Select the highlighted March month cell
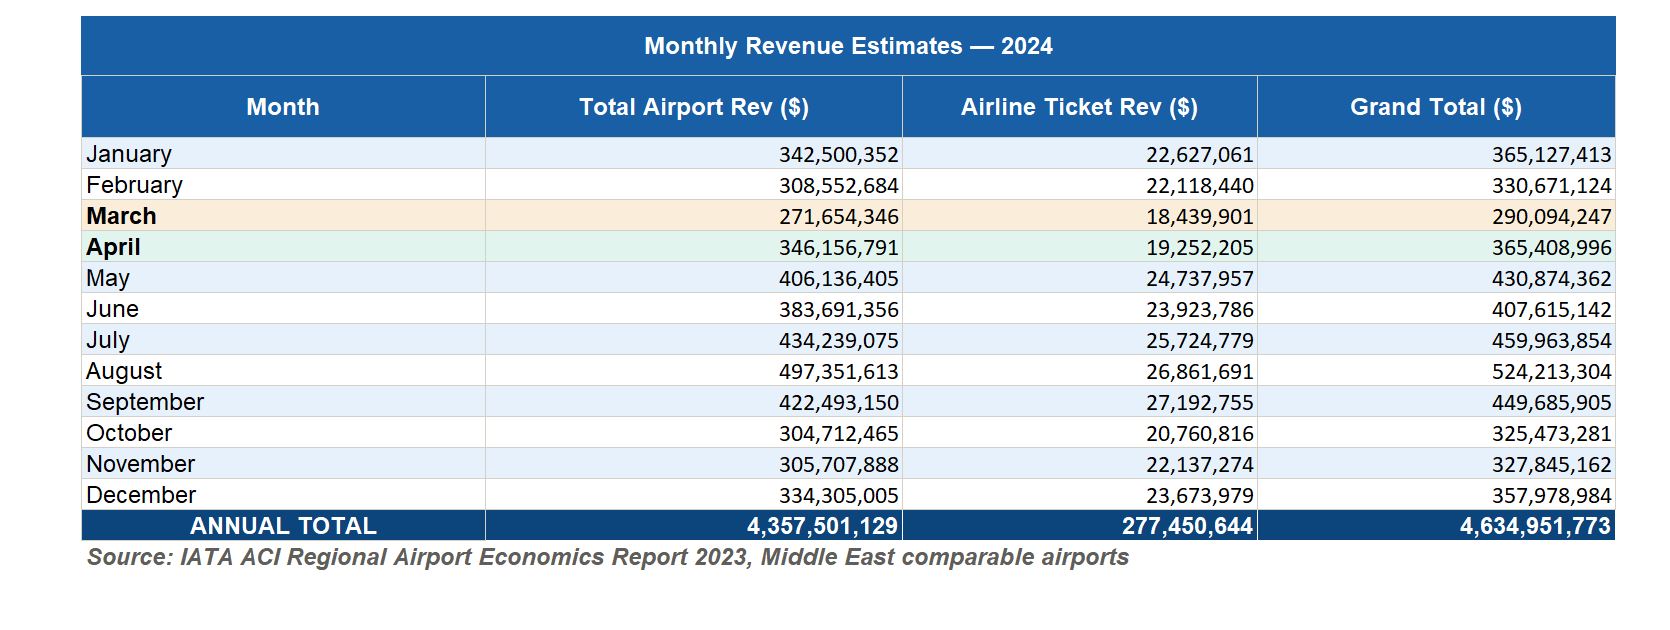1670x630 pixels. coord(121,216)
